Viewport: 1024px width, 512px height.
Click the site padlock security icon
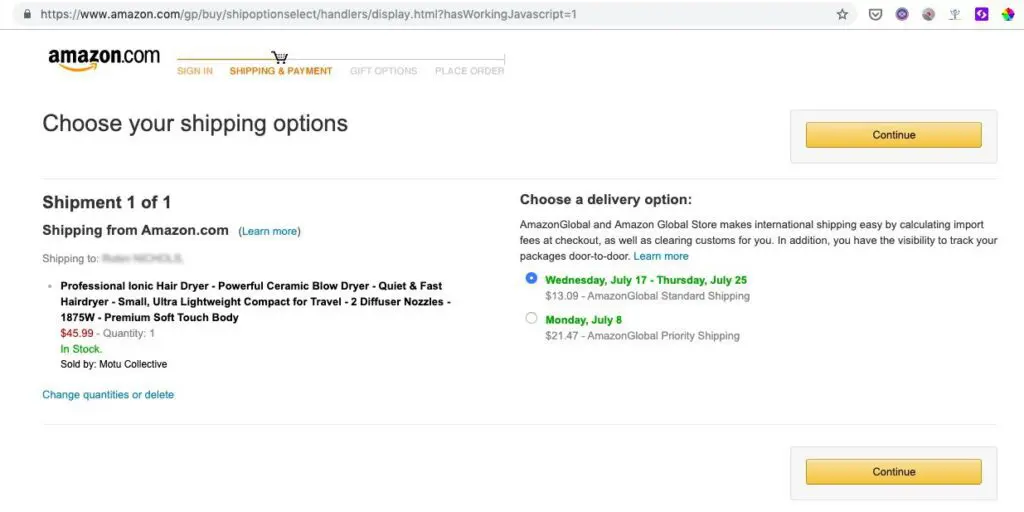[26, 15]
